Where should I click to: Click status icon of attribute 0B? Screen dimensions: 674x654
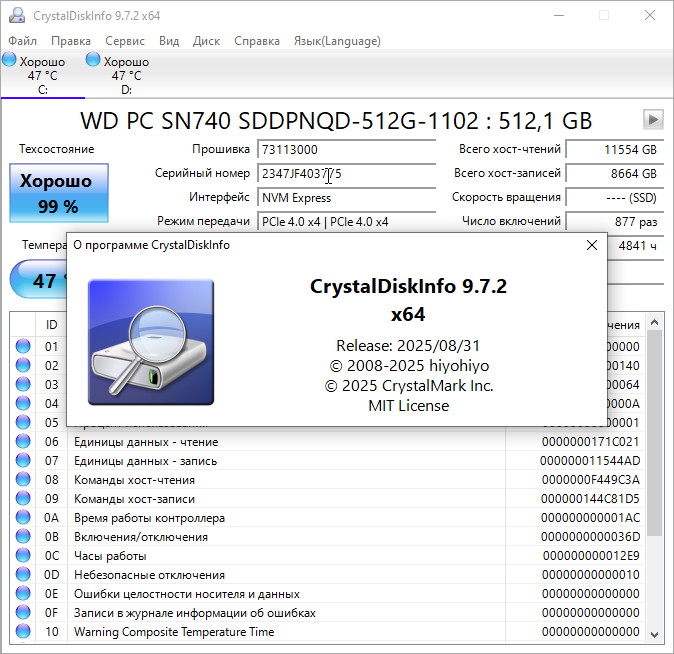(23, 537)
